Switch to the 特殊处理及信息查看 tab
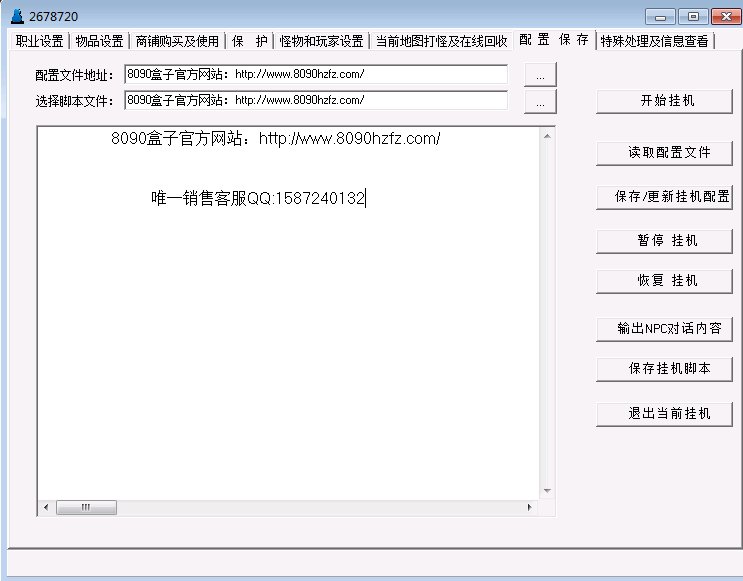743x581 pixels. coord(654,41)
